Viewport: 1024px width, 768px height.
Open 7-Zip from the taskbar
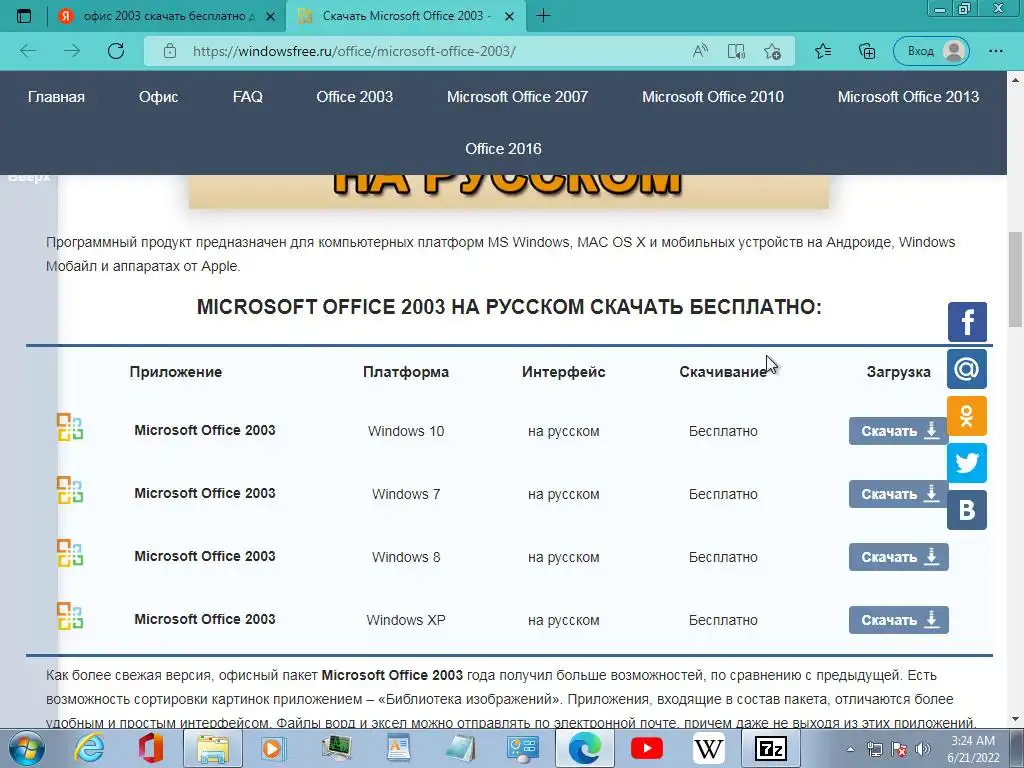pos(771,748)
